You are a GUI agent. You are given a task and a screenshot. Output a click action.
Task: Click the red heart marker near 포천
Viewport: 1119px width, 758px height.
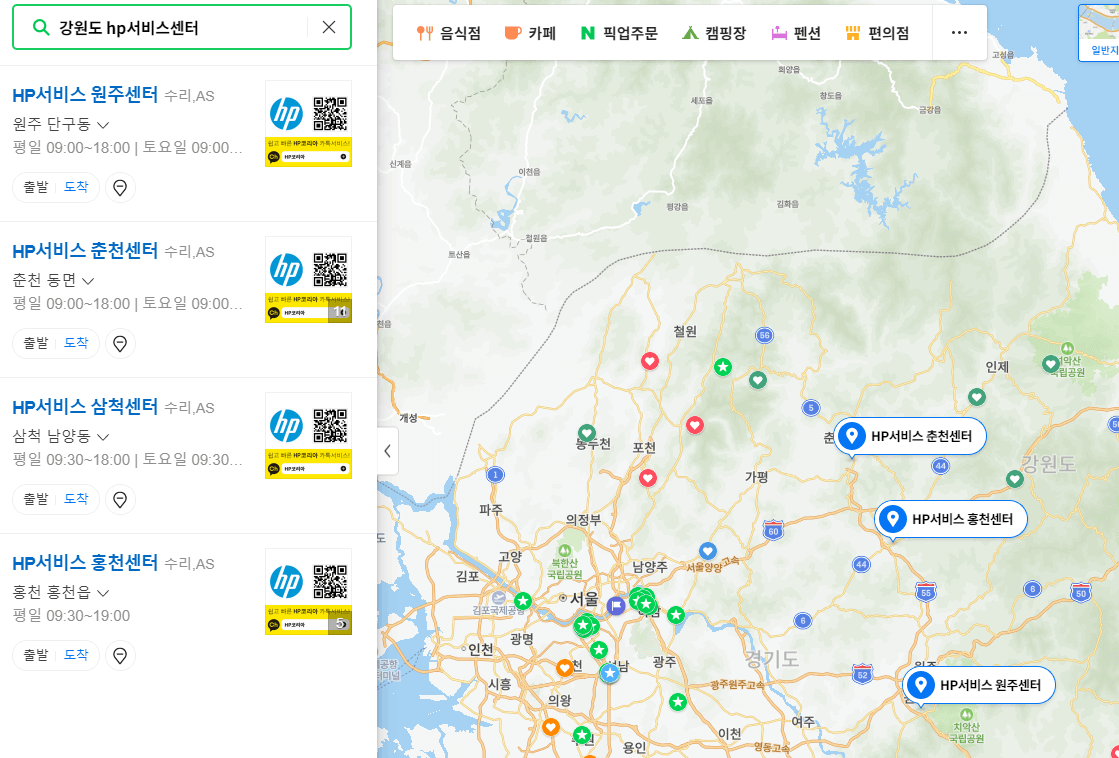[x=648, y=478]
